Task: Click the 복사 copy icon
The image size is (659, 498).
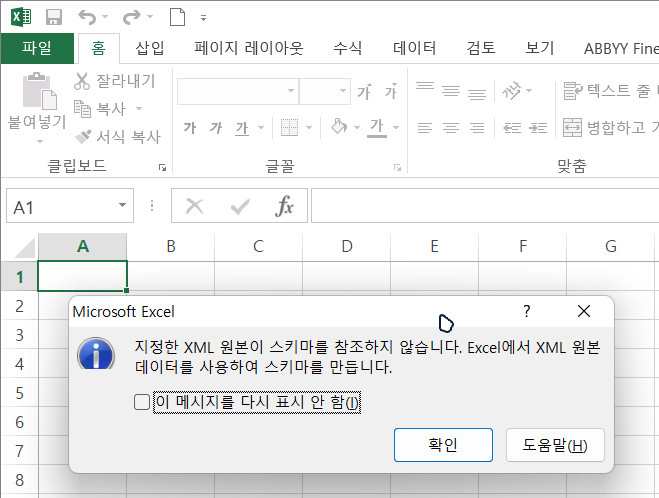Action: coord(82,109)
